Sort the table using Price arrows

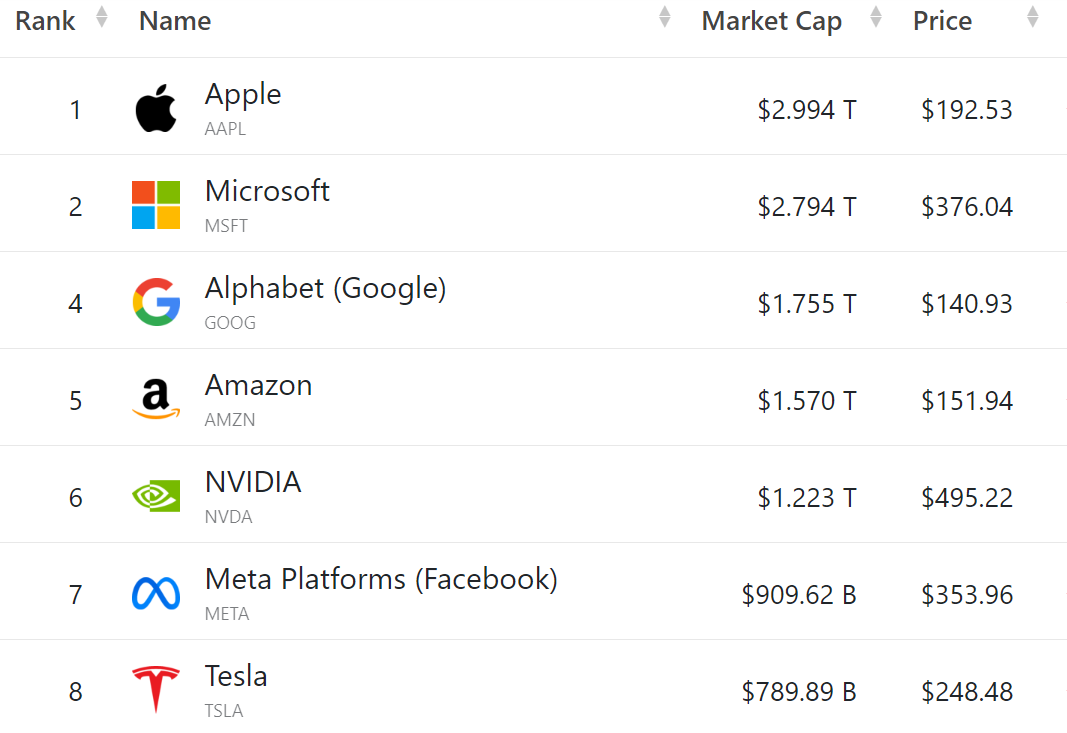point(1031,17)
